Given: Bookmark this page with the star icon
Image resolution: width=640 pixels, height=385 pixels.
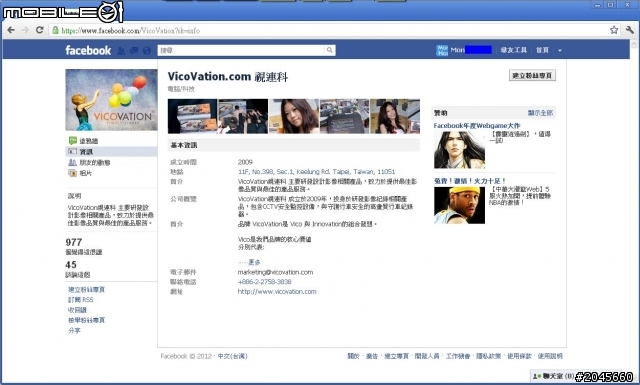Looking at the screenshot, I should (614, 30).
